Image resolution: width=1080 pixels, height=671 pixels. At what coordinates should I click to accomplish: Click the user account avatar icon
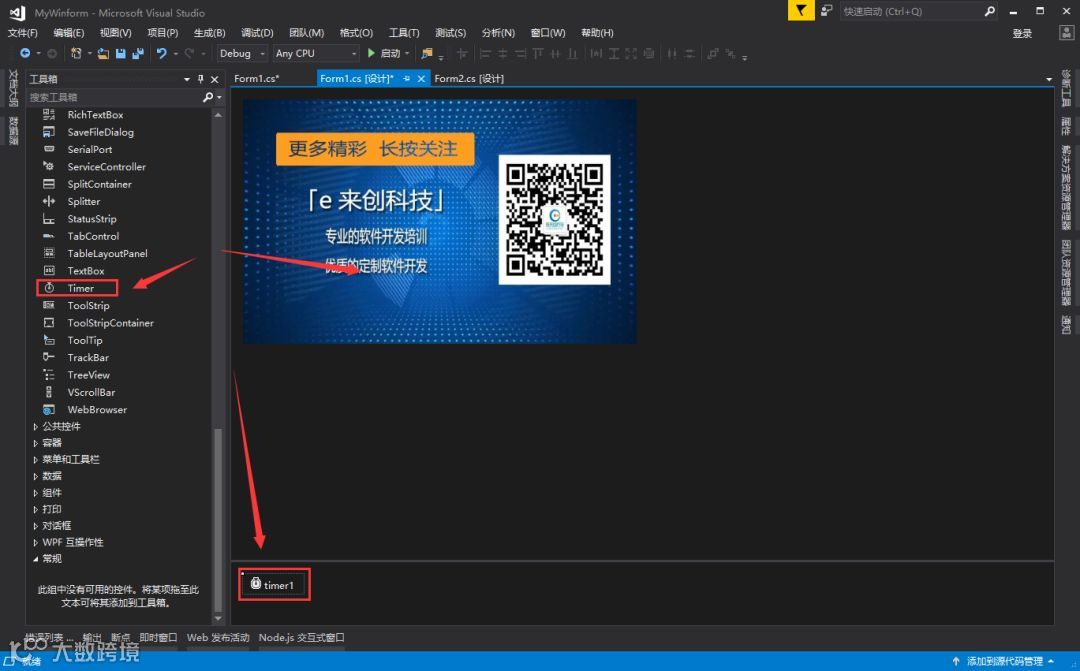(1066, 32)
